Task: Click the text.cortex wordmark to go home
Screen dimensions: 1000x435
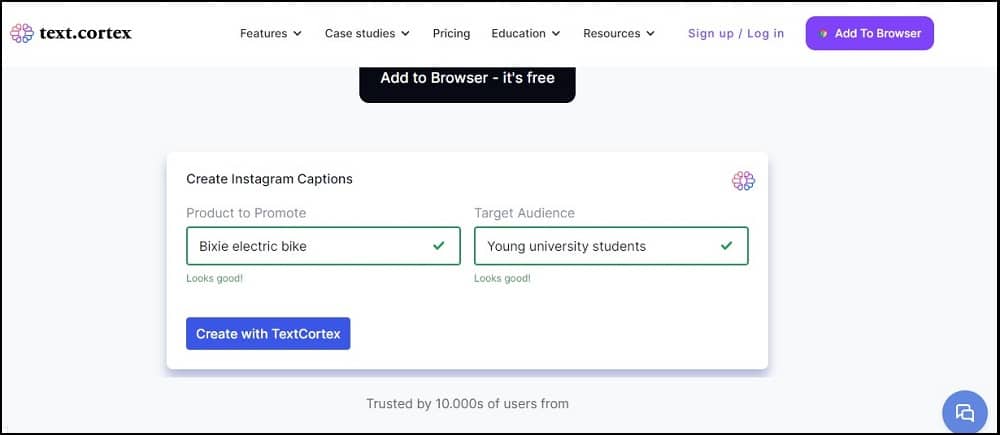Action: coord(85,33)
